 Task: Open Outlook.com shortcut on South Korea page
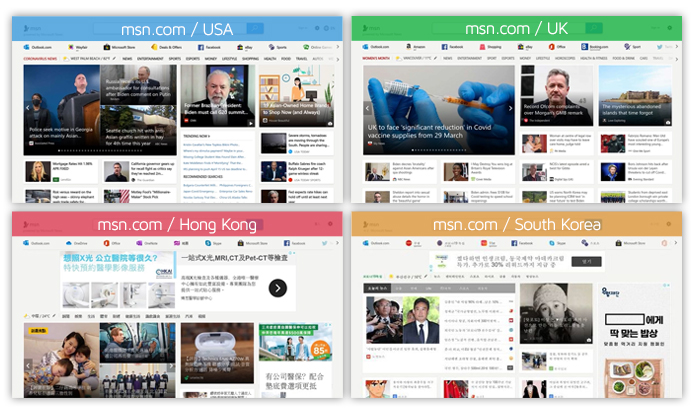376,243
